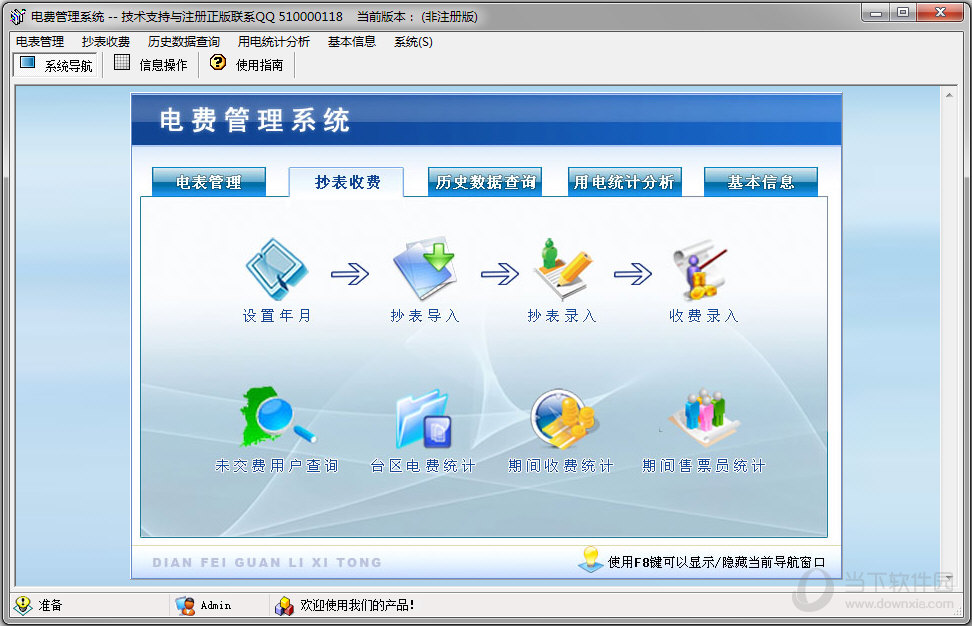Open the 抄表收费 menu in menu bar

[x=106, y=42]
